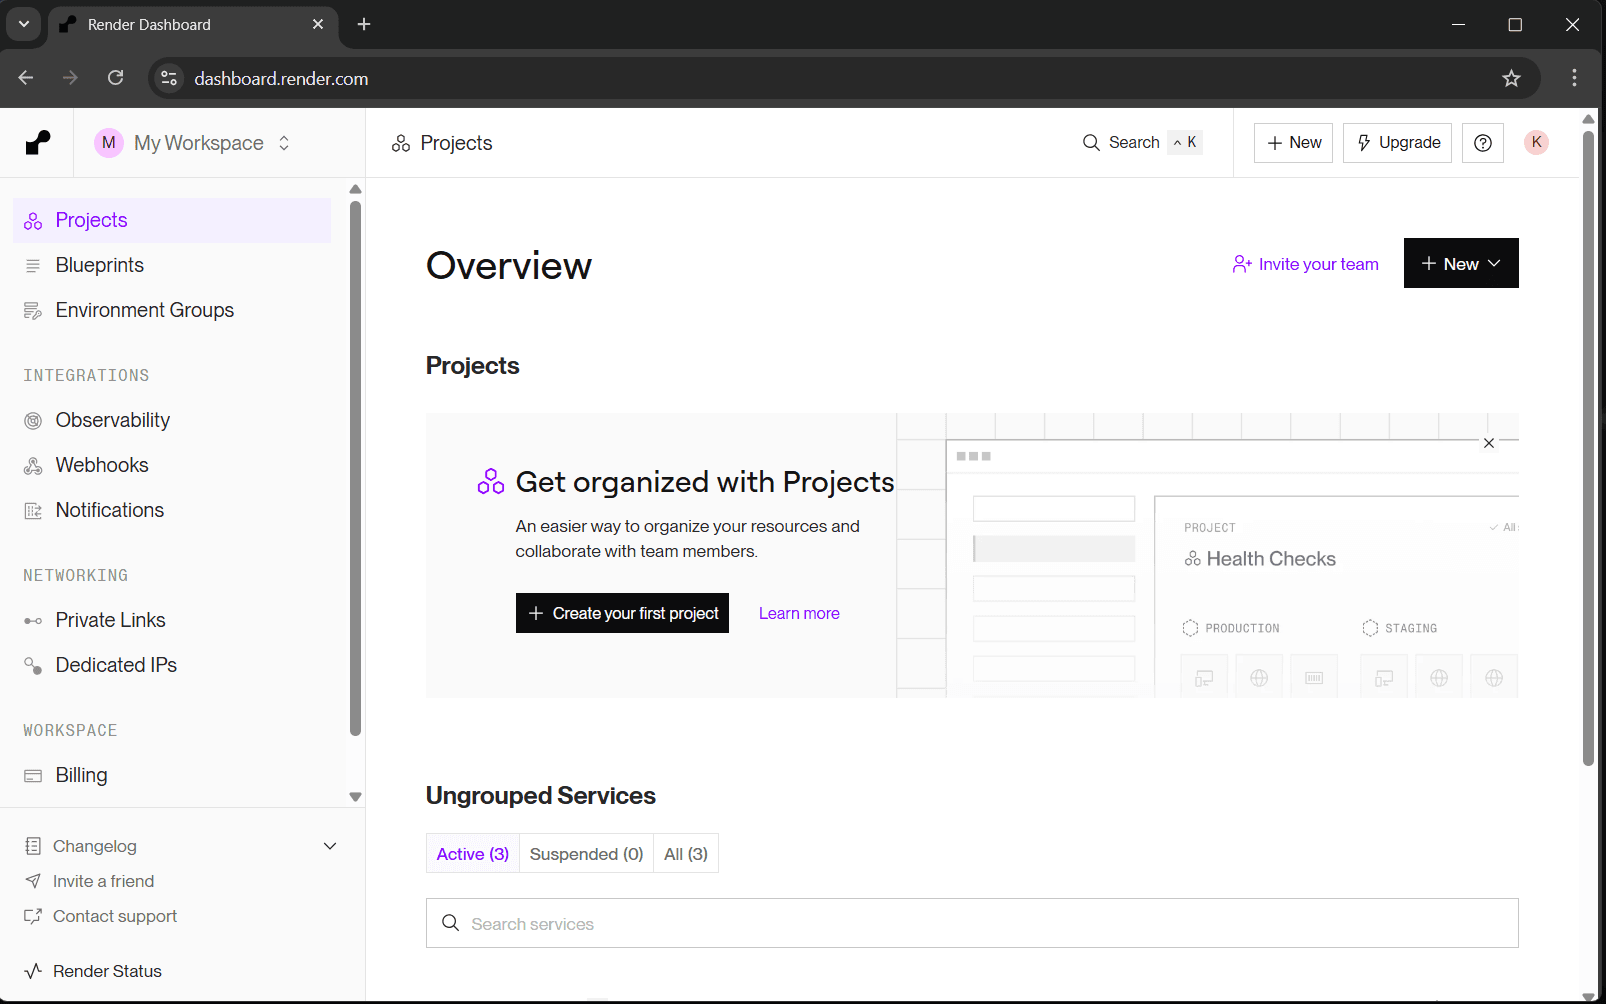Click the Projects sidebar icon
Image resolution: width=1606 pixels, height=1004 pixels.
(33, 221)
